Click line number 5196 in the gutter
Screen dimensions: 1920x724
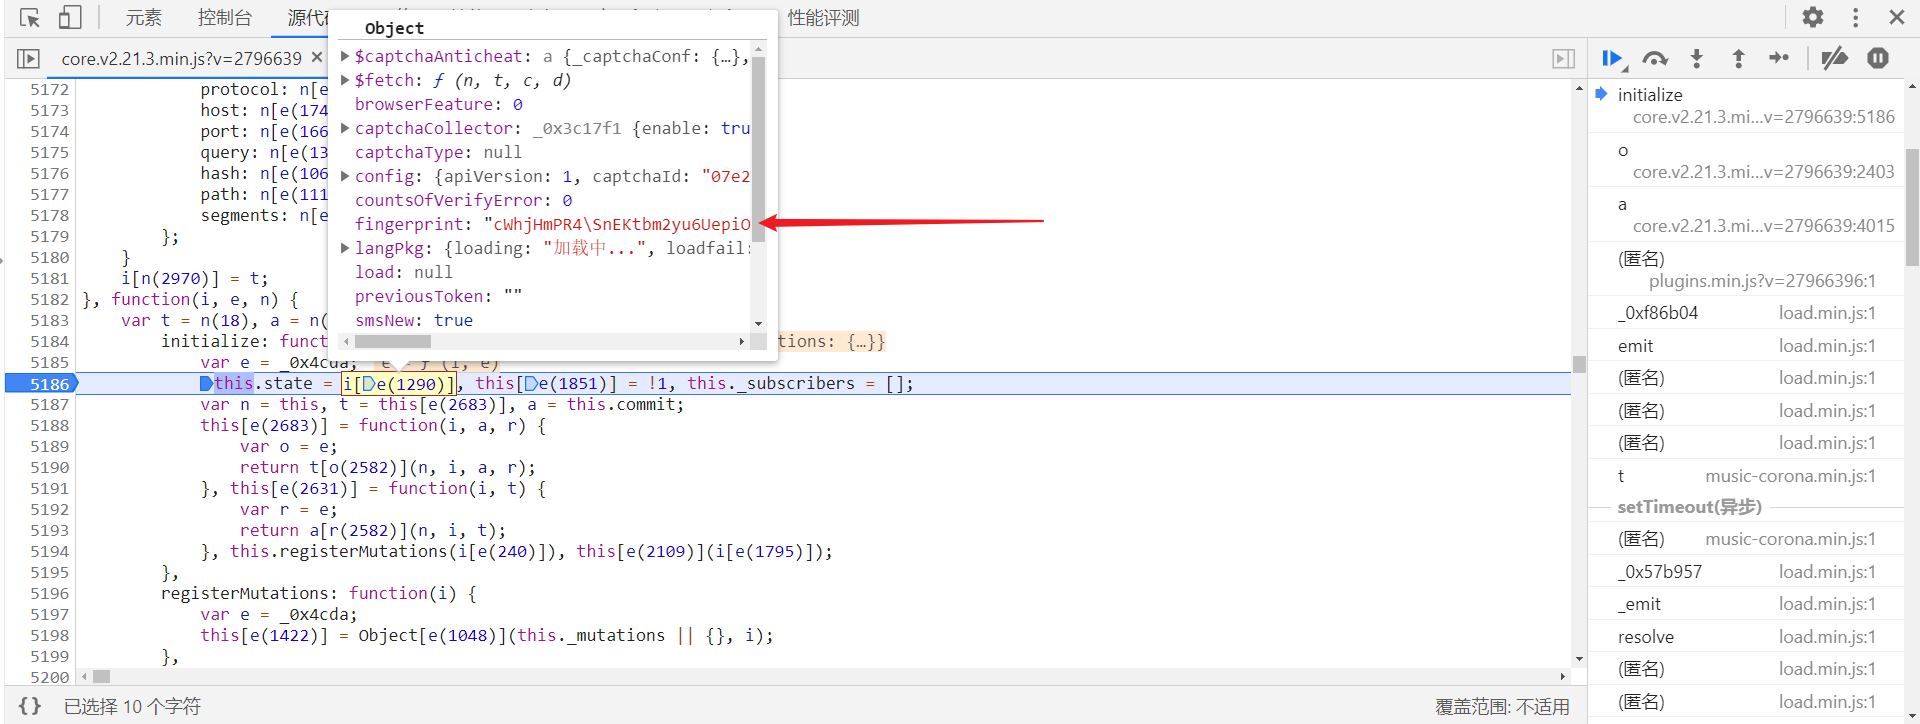(49, 593)
